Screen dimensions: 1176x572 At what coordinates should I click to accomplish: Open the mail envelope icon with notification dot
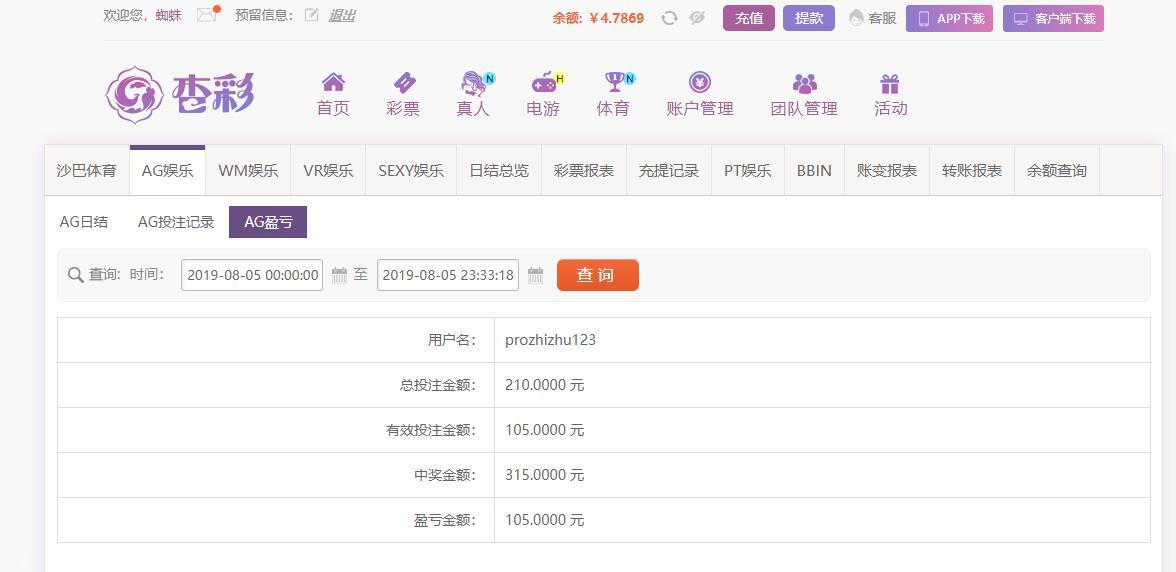coord(207,14)
